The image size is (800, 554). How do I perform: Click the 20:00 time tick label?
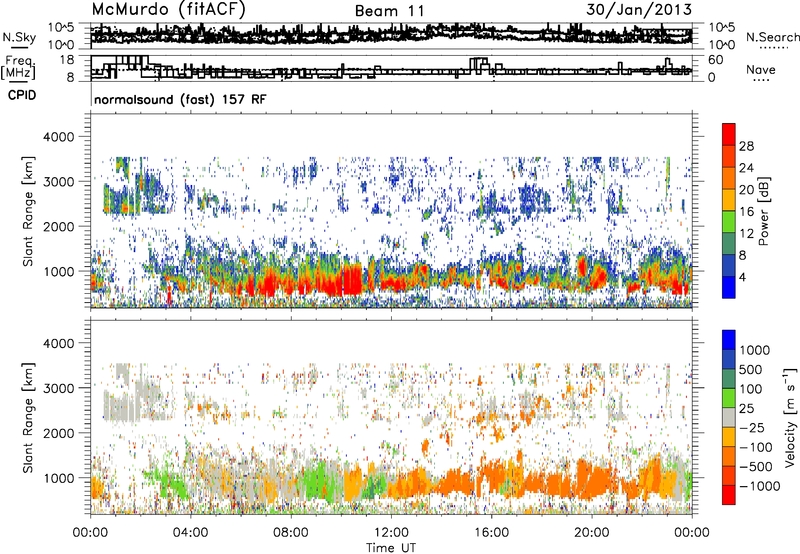[x=591, y=533]
